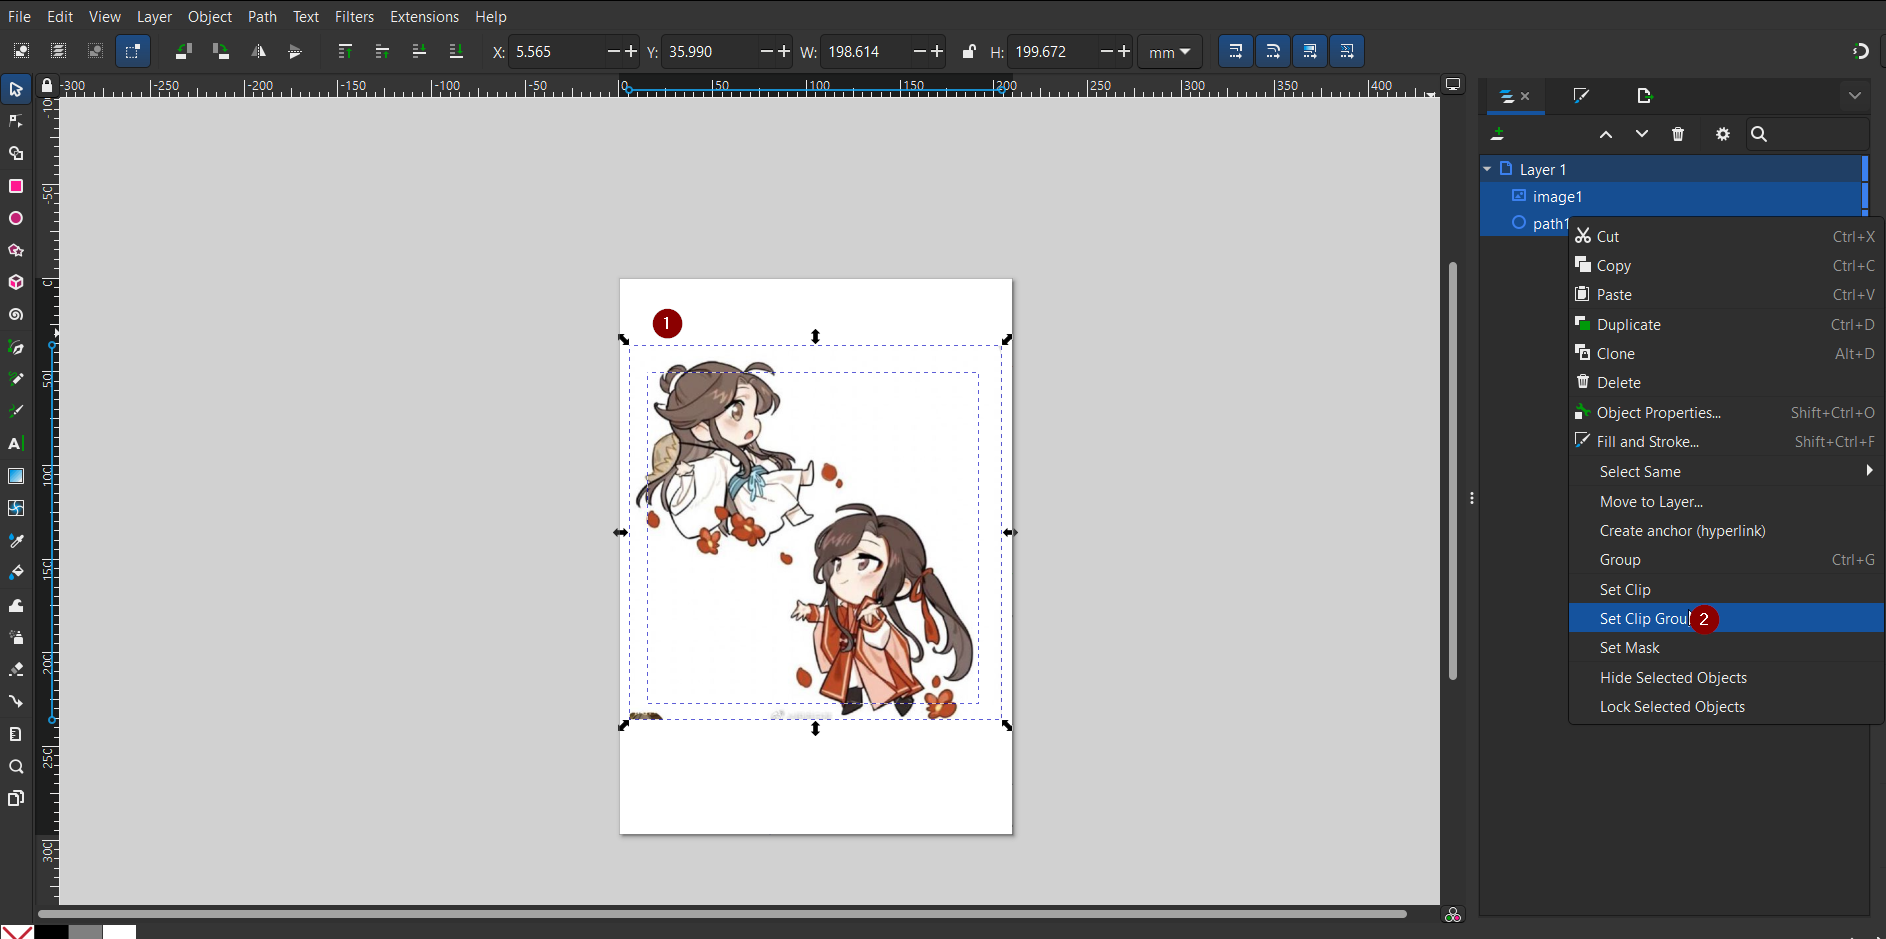Select the Text tool
The height and width of the screenshot is (939, 1886).
(16, 444)
